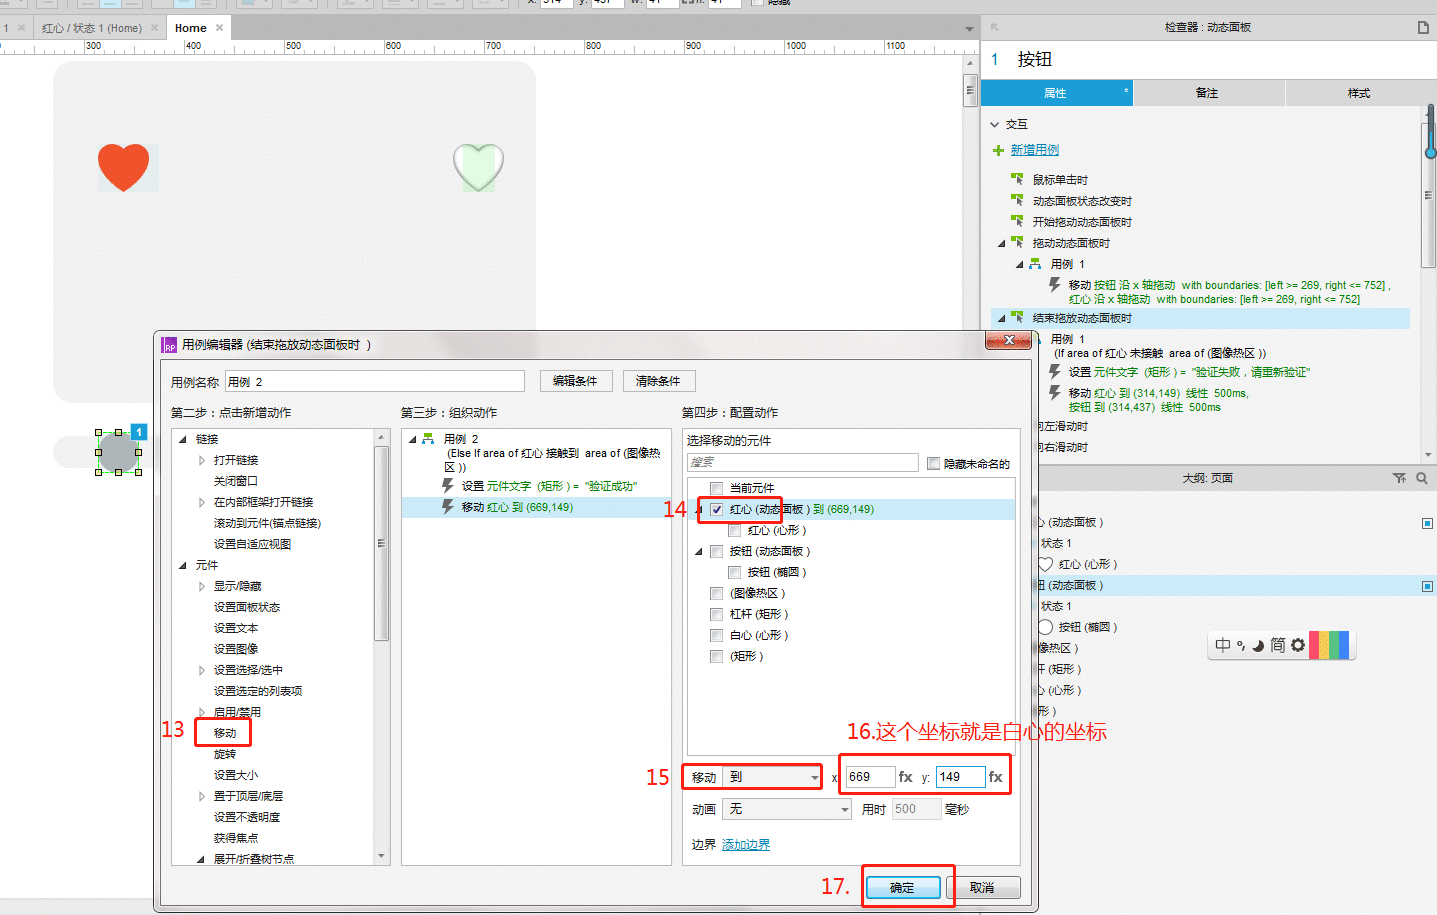Viewport: 1437px width, 915px height.
Task: Click the white heart shape on canvas
Action: coord(478,166)
